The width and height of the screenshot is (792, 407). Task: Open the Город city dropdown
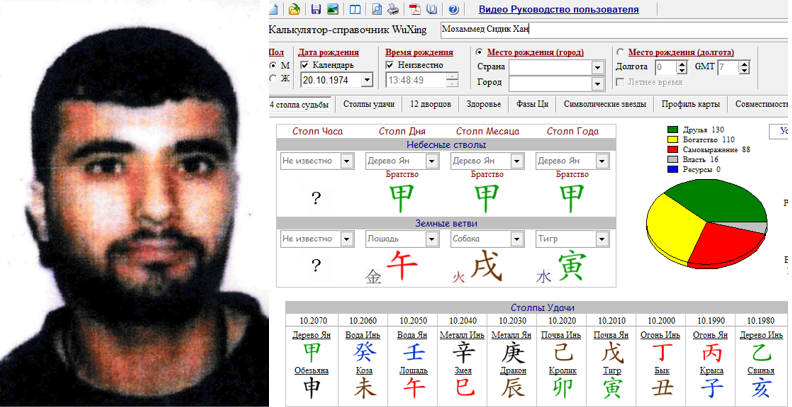coord(598,83)
